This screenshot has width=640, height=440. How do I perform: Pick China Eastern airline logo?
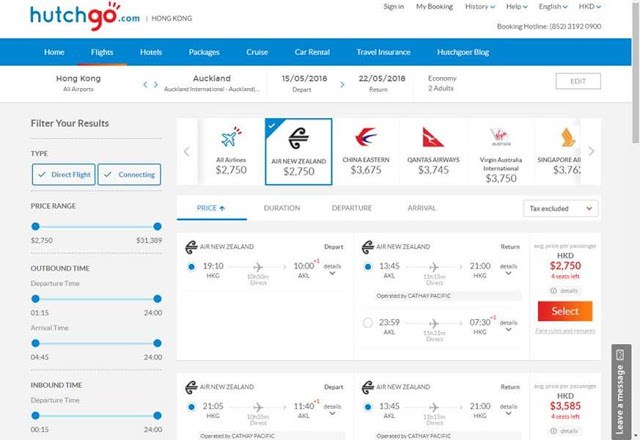tap(366, 137)
